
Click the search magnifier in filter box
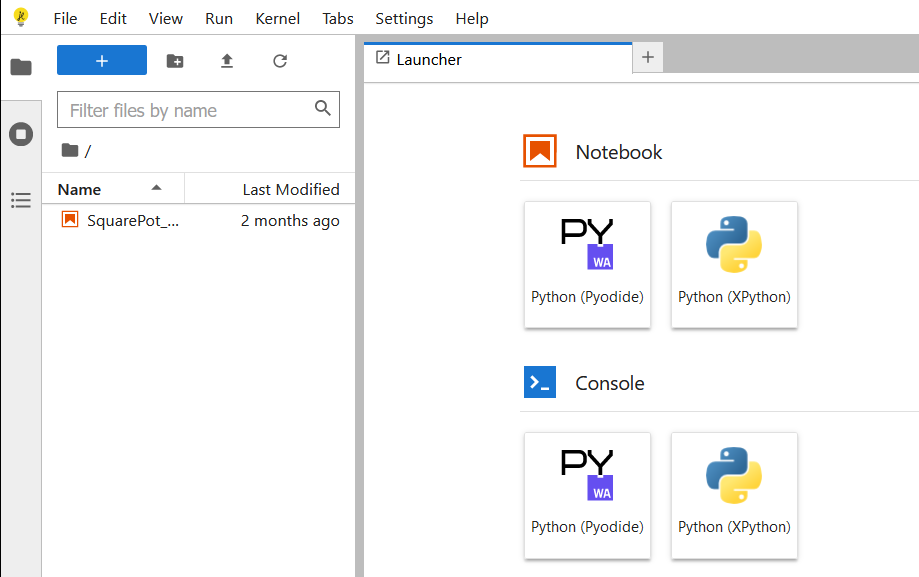point(323,108)
